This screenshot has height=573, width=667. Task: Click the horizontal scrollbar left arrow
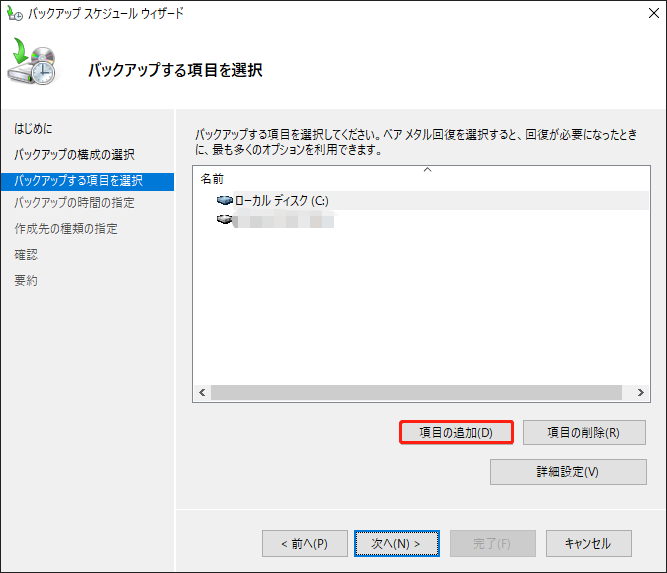coord(202,392)
